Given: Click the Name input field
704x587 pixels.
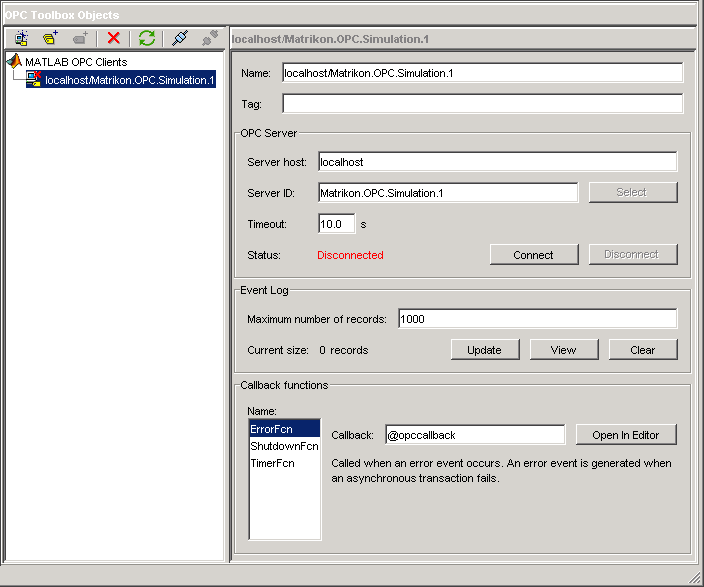Looking at the screenshot, I should coord(483,73).
